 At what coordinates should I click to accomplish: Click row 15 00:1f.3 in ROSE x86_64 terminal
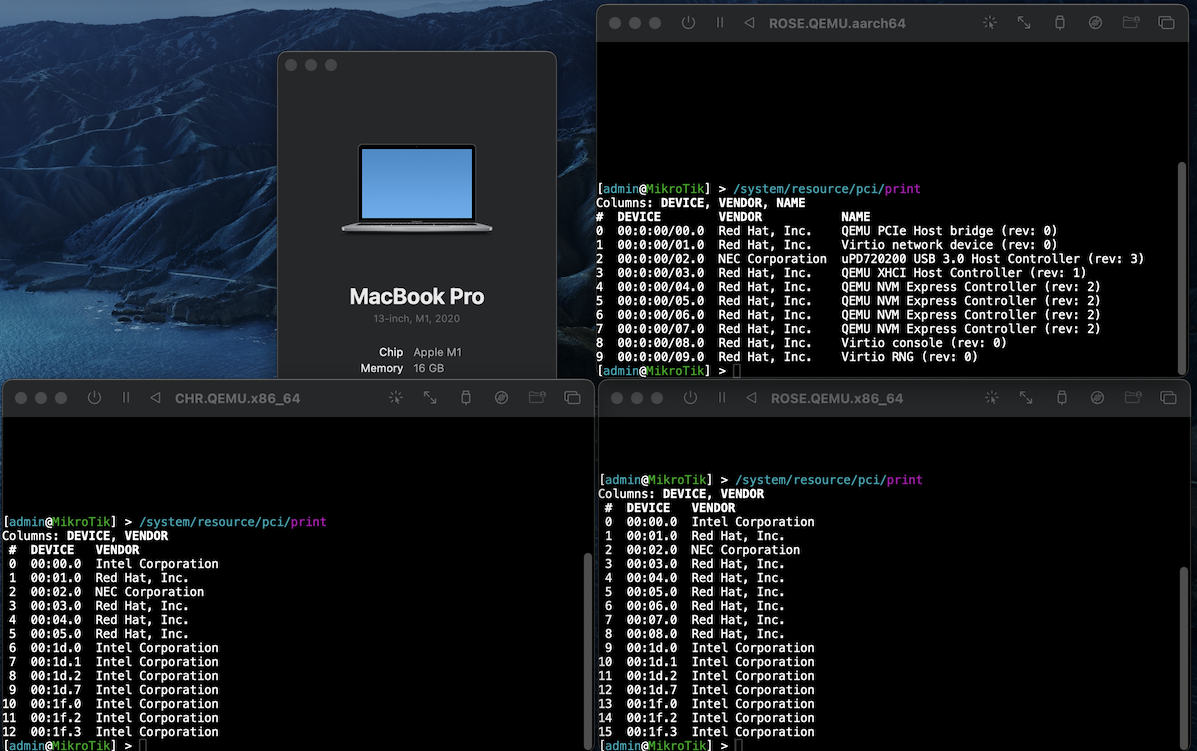pos(706,732)
